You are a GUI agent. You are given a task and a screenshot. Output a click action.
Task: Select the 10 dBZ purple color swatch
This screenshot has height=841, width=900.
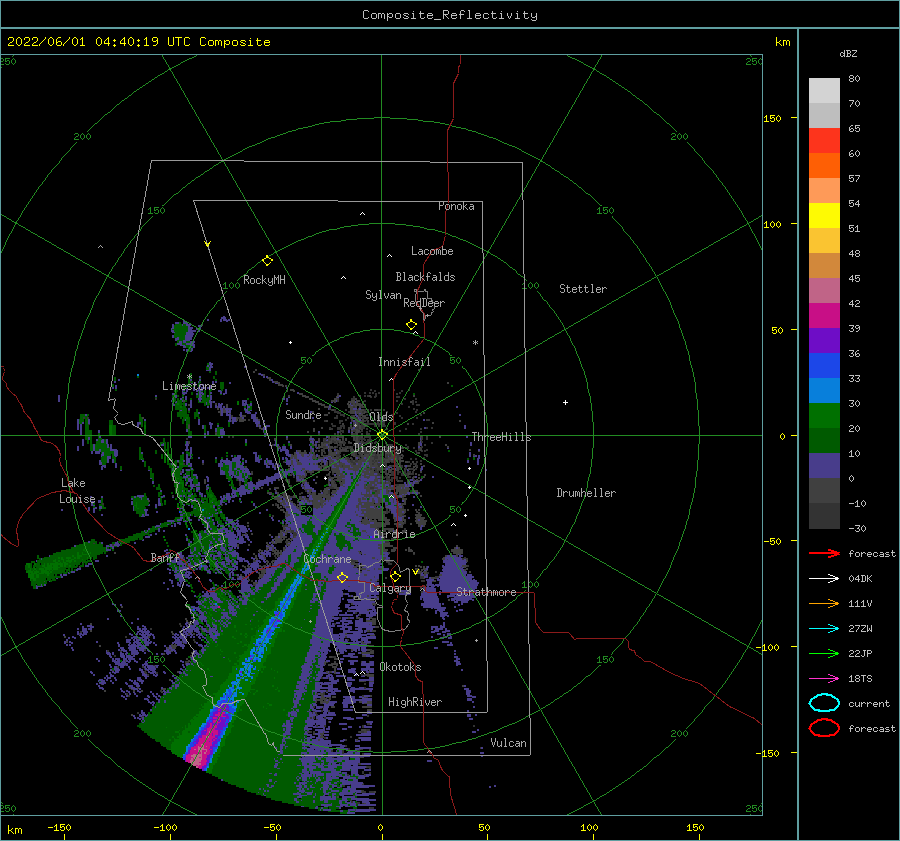click(824, 466)
